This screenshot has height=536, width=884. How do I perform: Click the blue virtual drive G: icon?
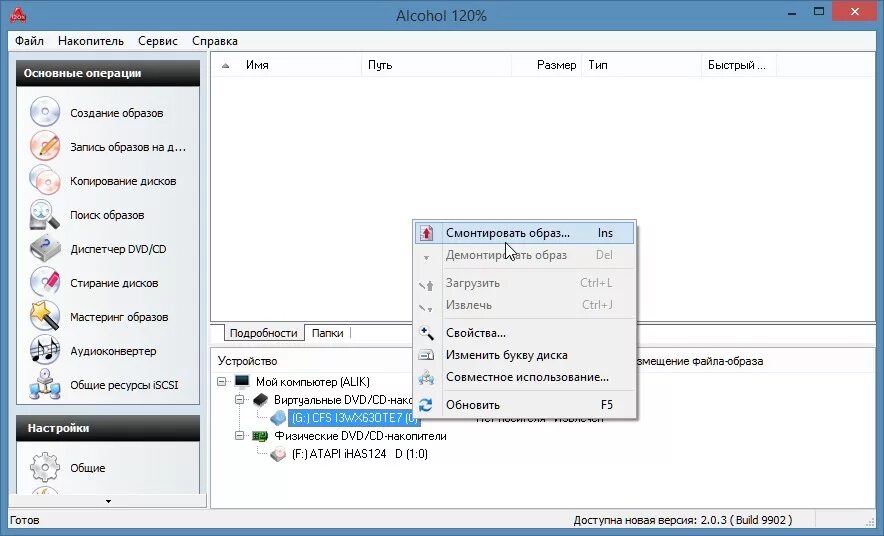(x=278, y=418)
